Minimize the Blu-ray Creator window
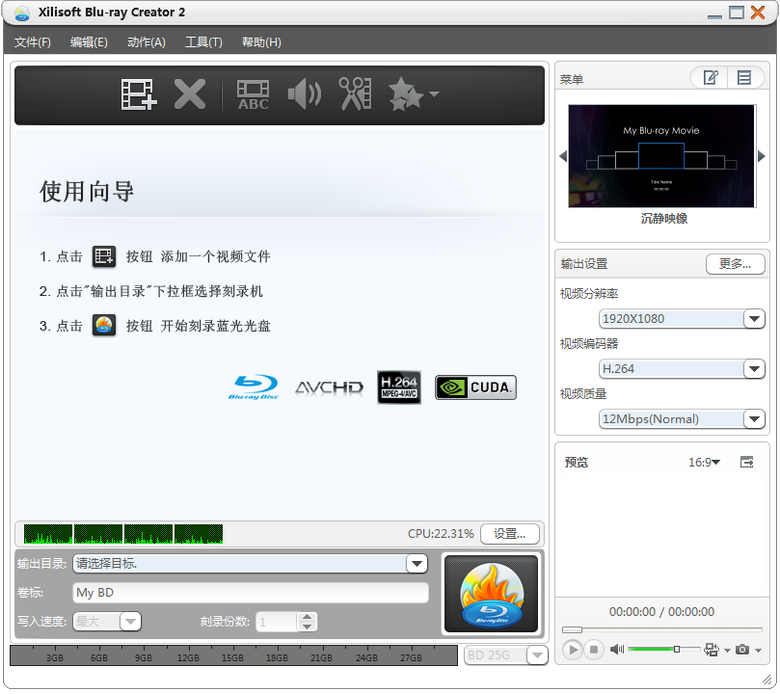Screen dimensions: 780x694 pyautogui.click(x=715, y=16)
